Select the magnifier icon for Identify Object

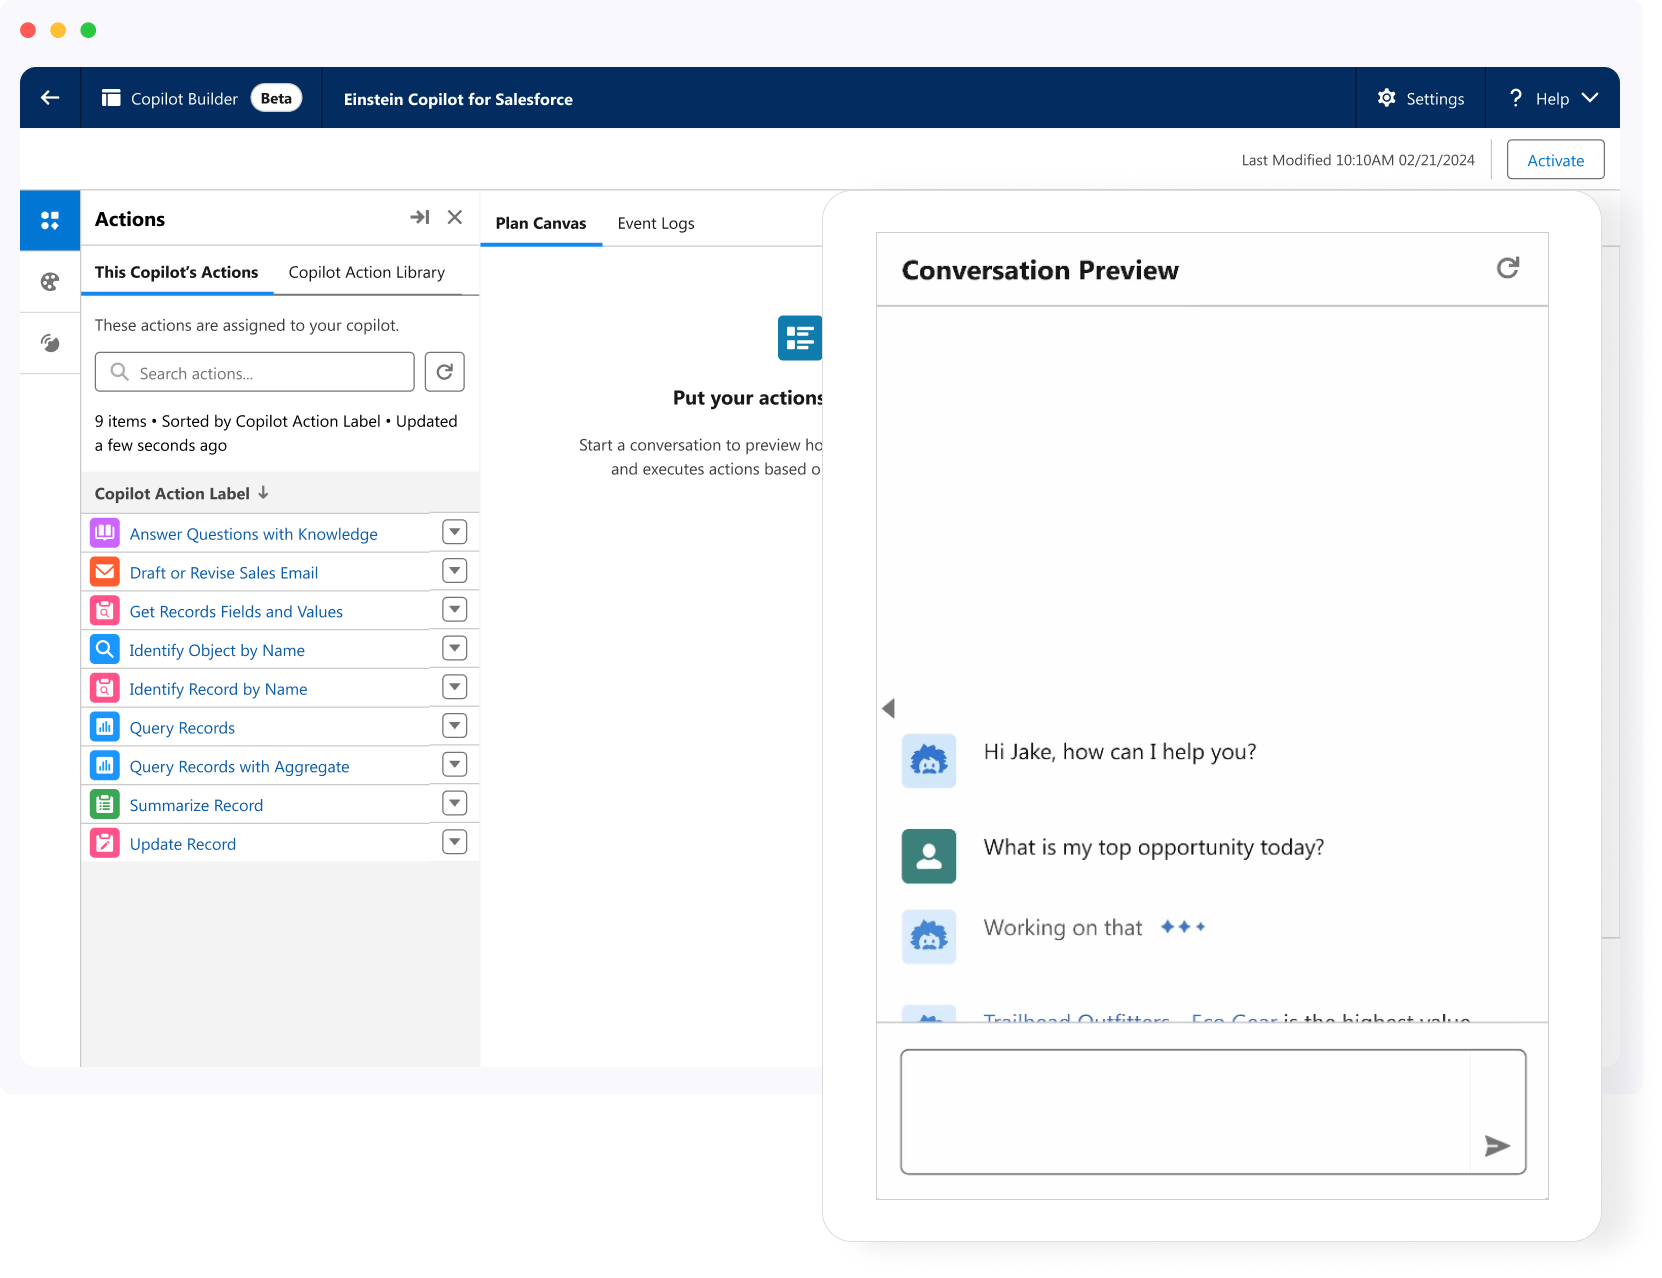[104, 649]
